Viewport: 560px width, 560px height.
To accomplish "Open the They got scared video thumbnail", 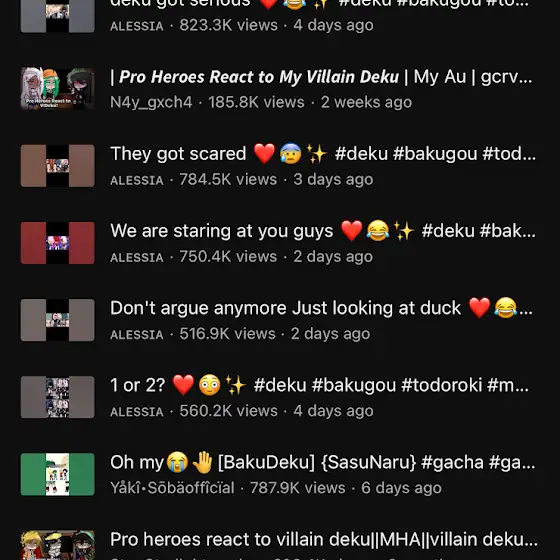I will click(58, 166).
